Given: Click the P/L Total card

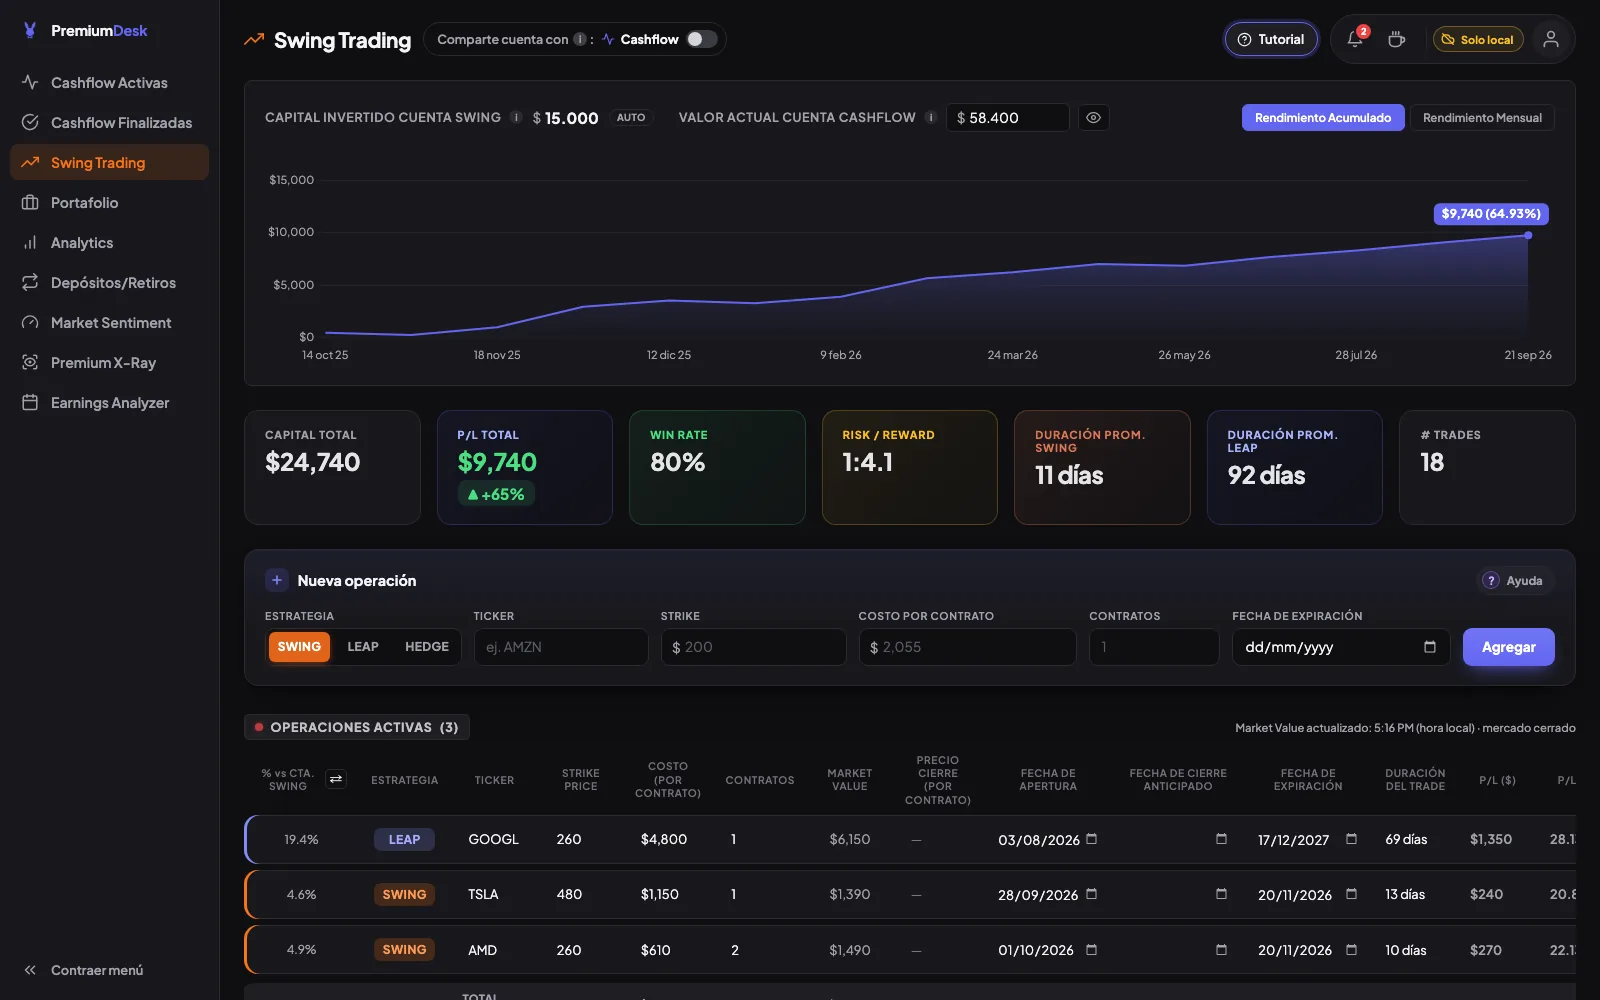Looking at the screenshot, I should click(525, 467).
